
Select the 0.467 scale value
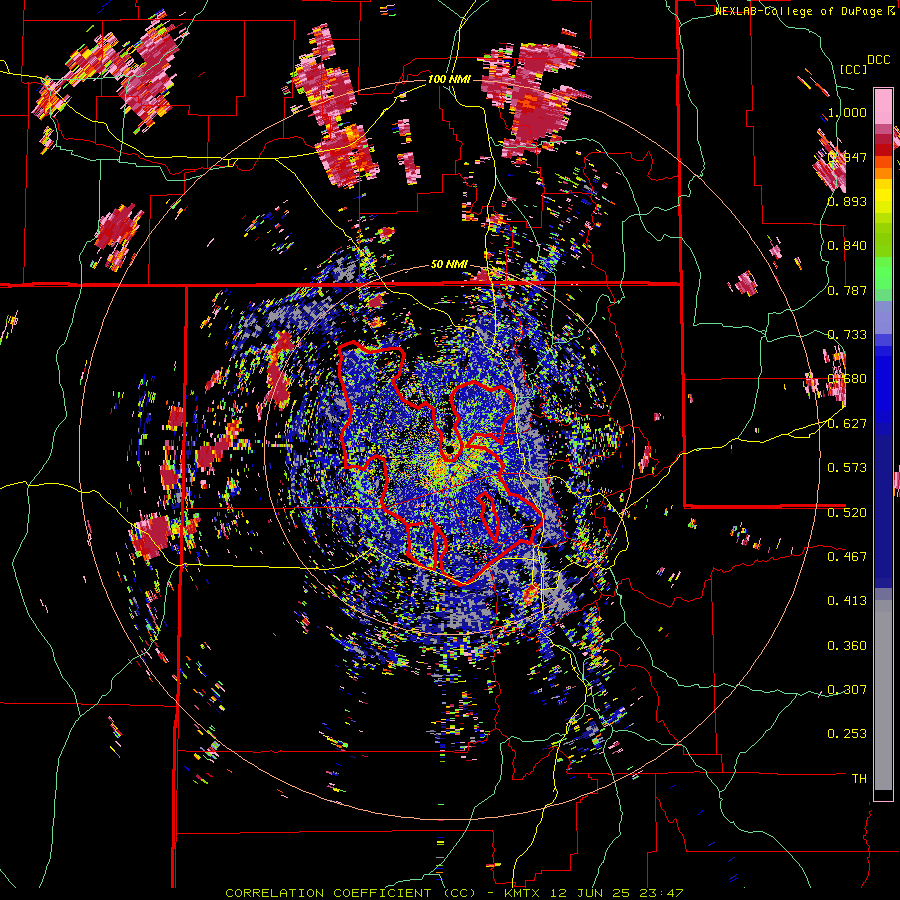[x=847, y=557]
